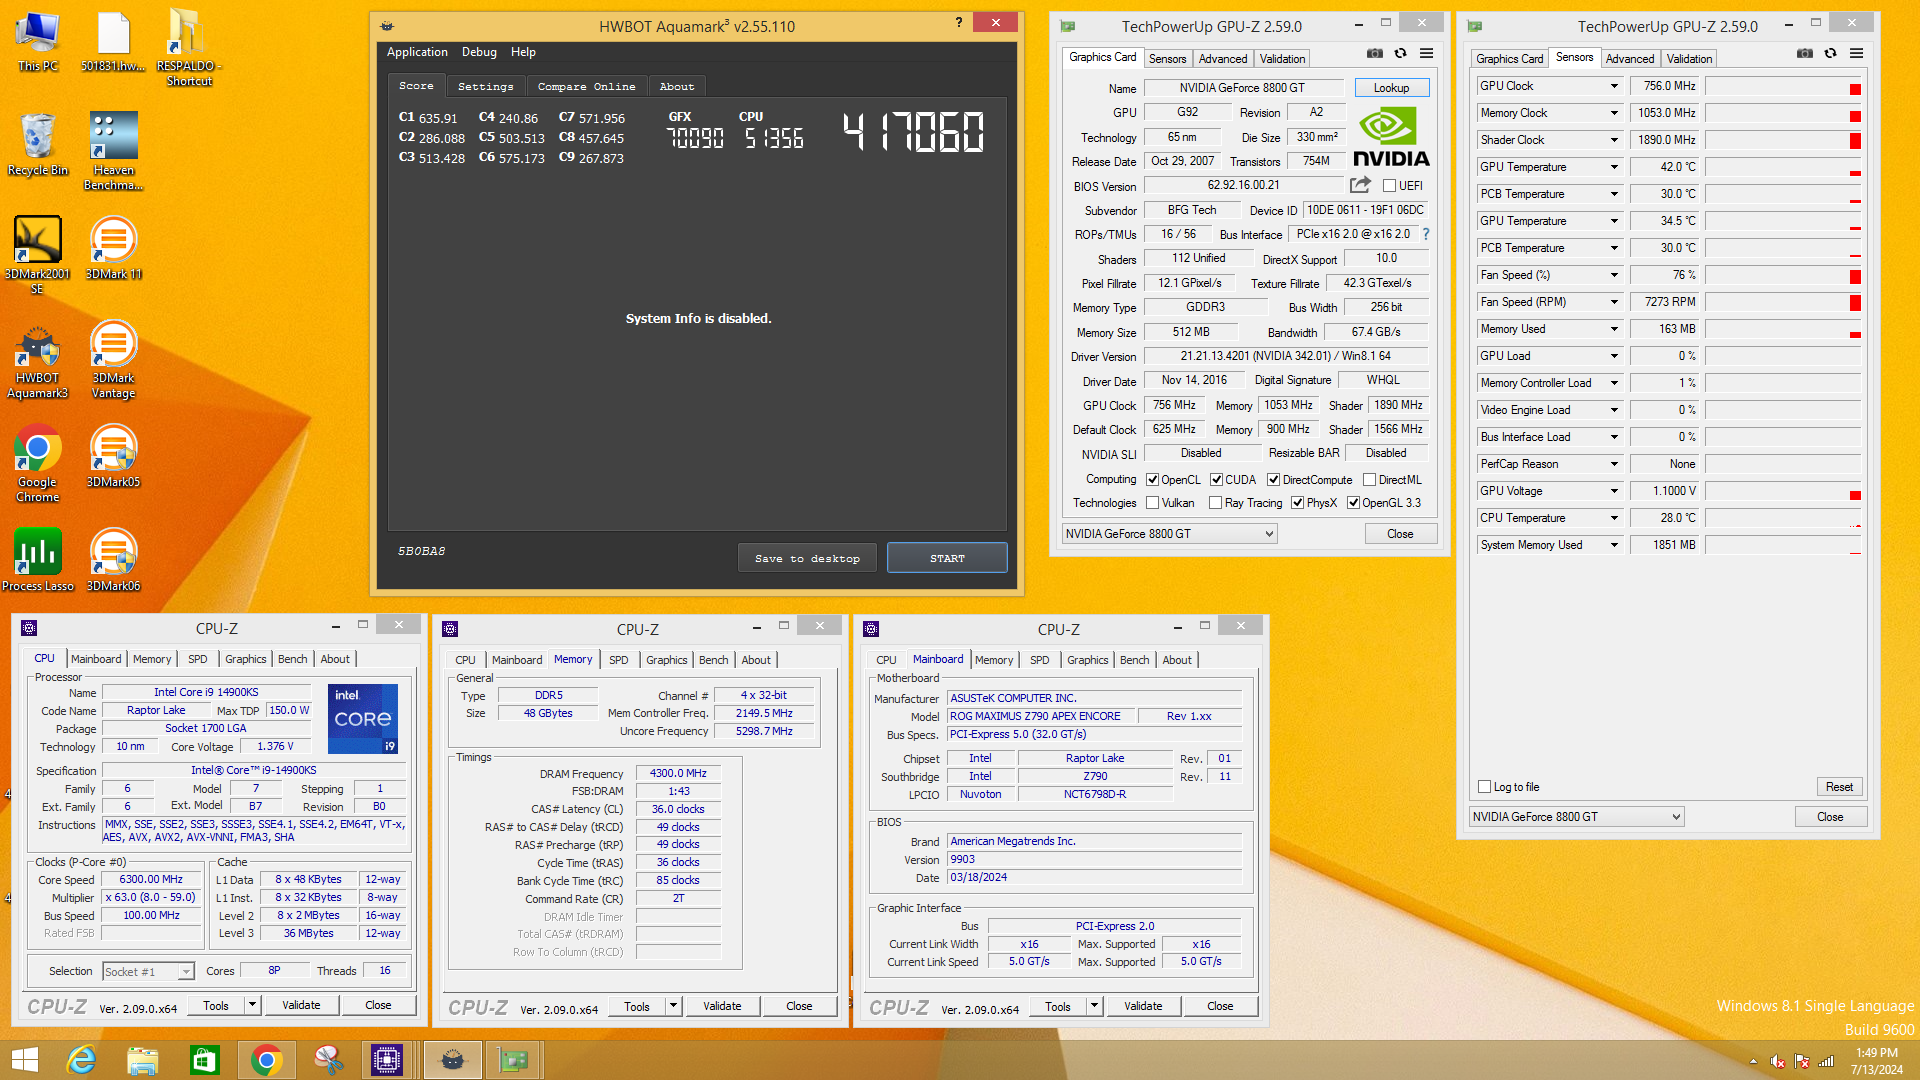
Task: Launch Heaven Benchmark shortcut
Action: coord(113,152)
